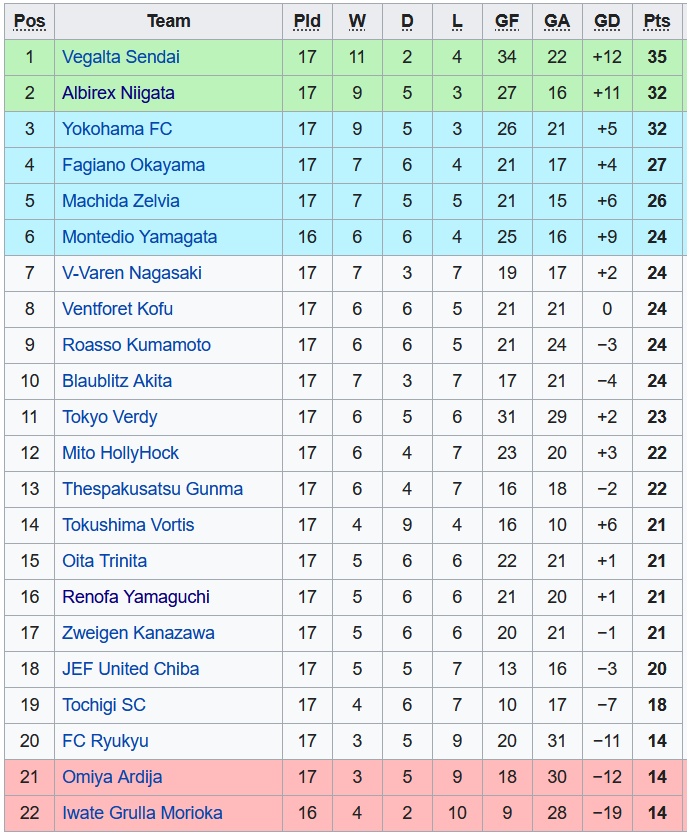
Task: Open Yokohama FC team page
Action: coord(117,129)
